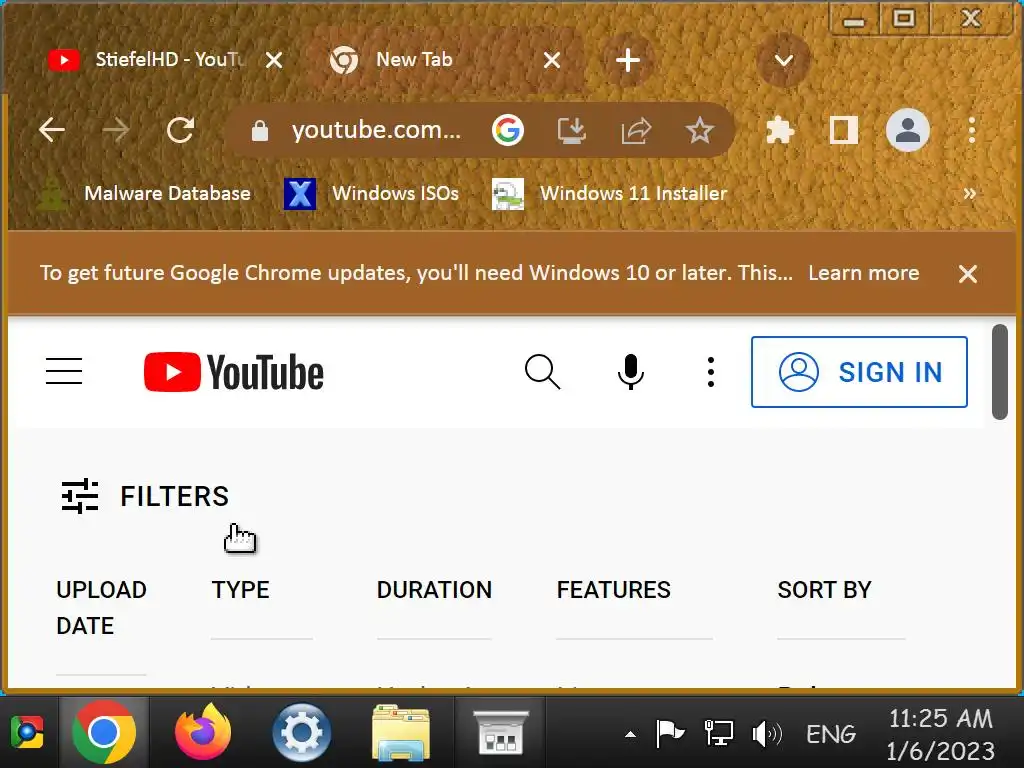Viewport: 1024px width, 768px height.
Task: Click the ENG language indicator
Action: tap(831, 734)
